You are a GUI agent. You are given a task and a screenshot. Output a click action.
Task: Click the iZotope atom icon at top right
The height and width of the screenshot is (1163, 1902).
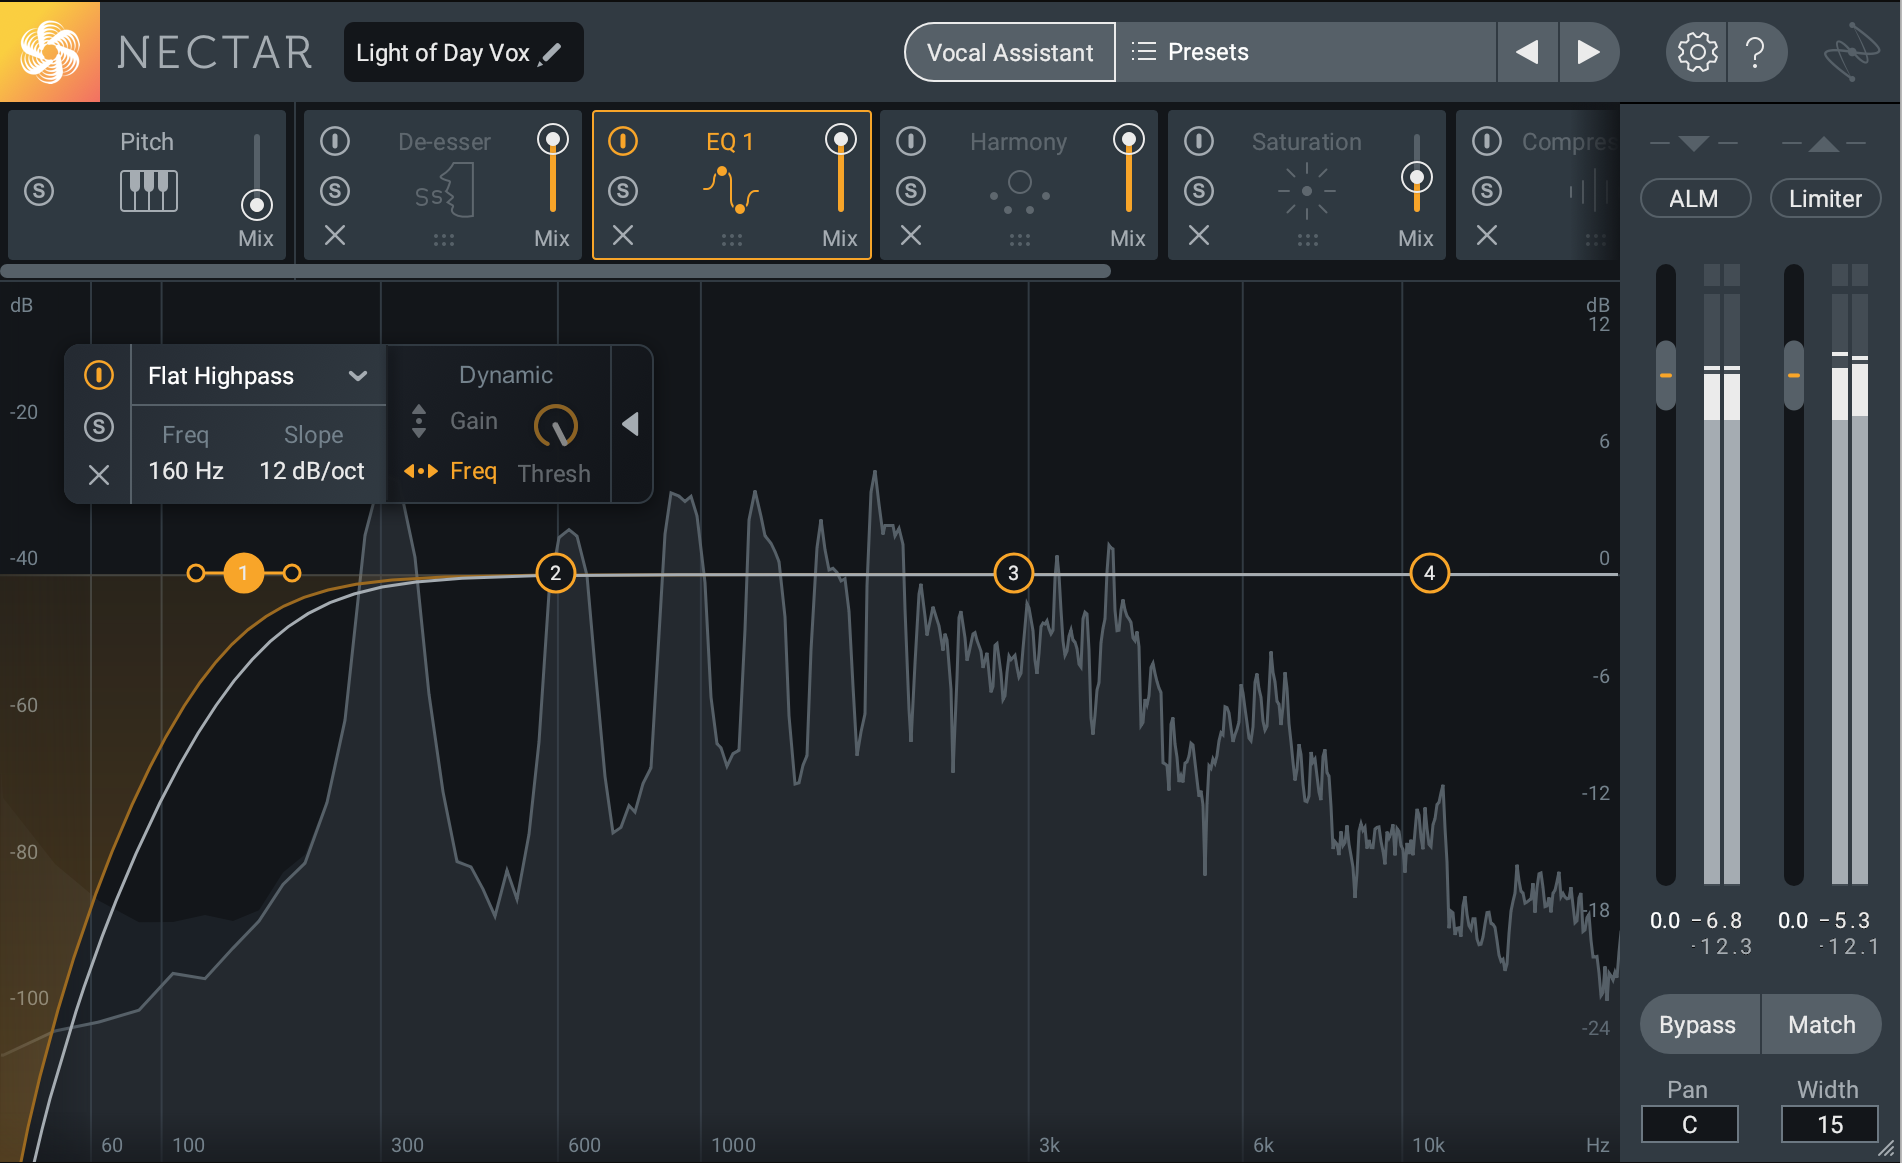pos(1850,52)
